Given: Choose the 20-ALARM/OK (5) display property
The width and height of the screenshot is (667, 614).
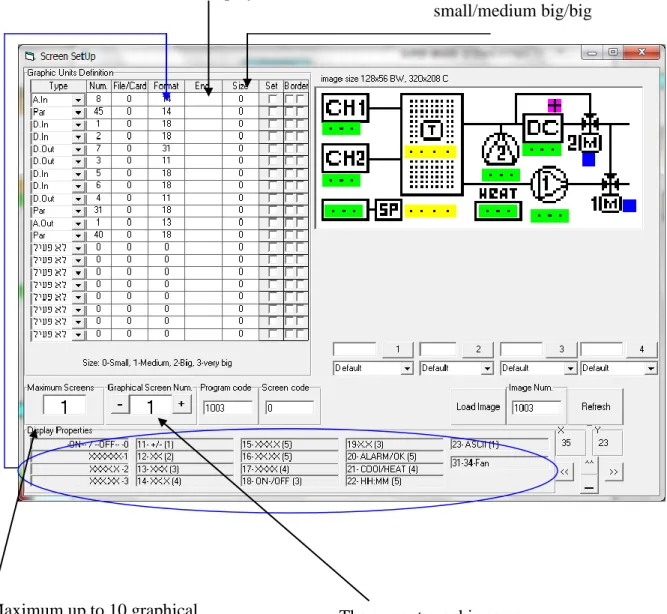Looking at the screenshot, I should pos(394,457).
